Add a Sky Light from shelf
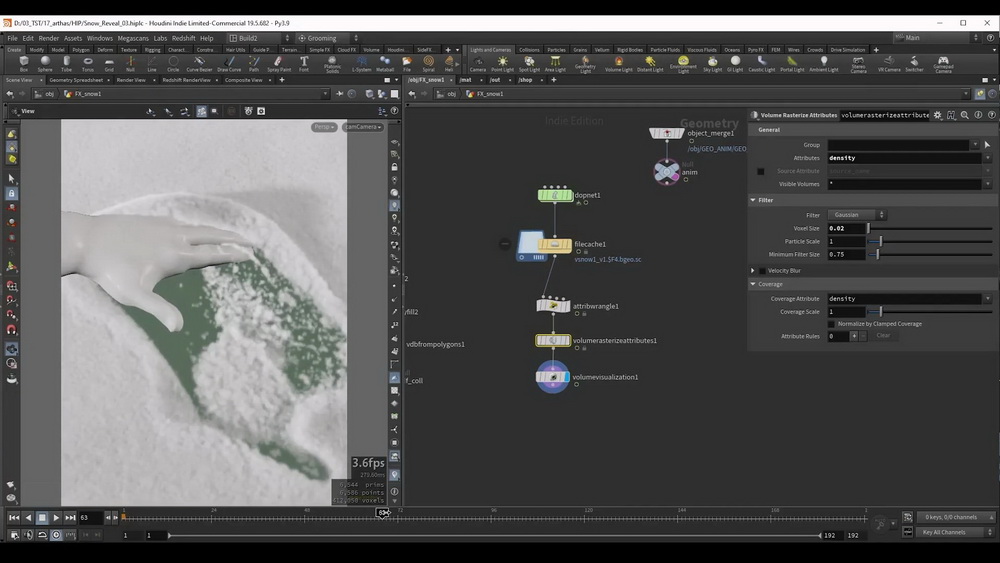Screen dimensions: 1000x563 [x=712, y=63]
